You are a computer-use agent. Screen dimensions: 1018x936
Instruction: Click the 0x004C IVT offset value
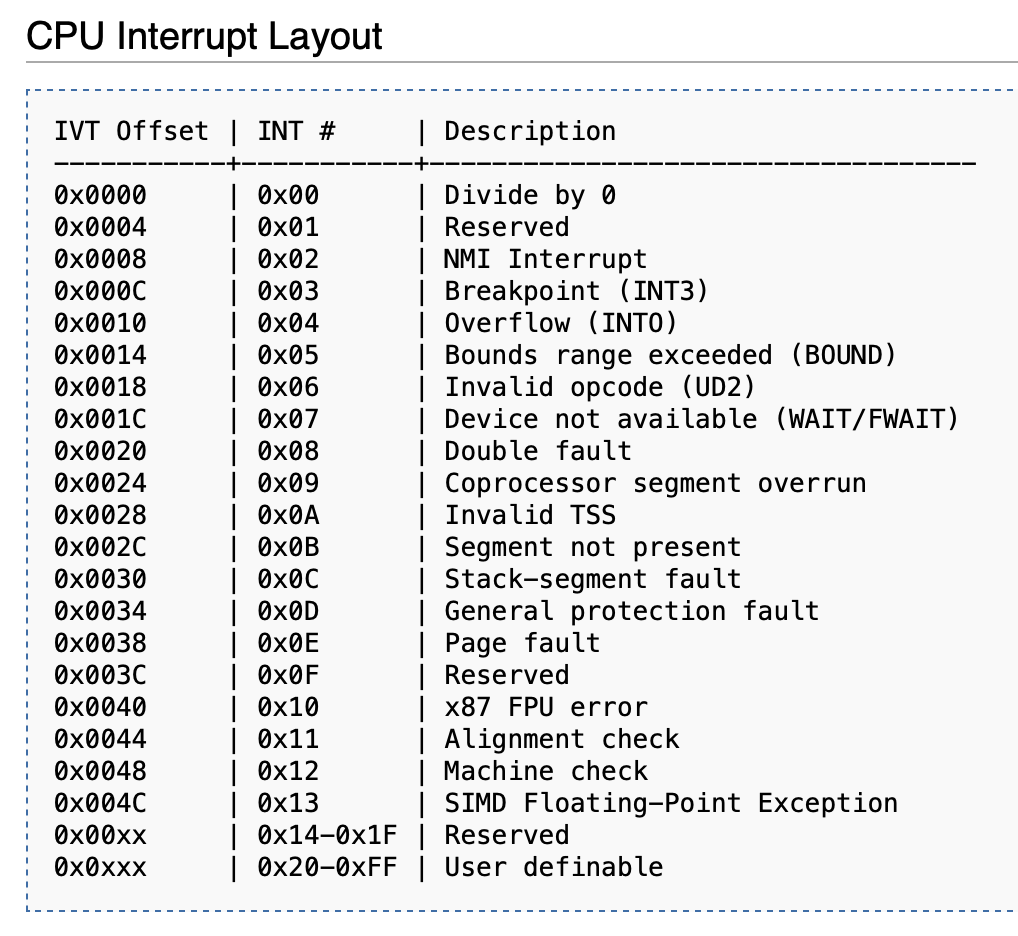click(100, 803)
